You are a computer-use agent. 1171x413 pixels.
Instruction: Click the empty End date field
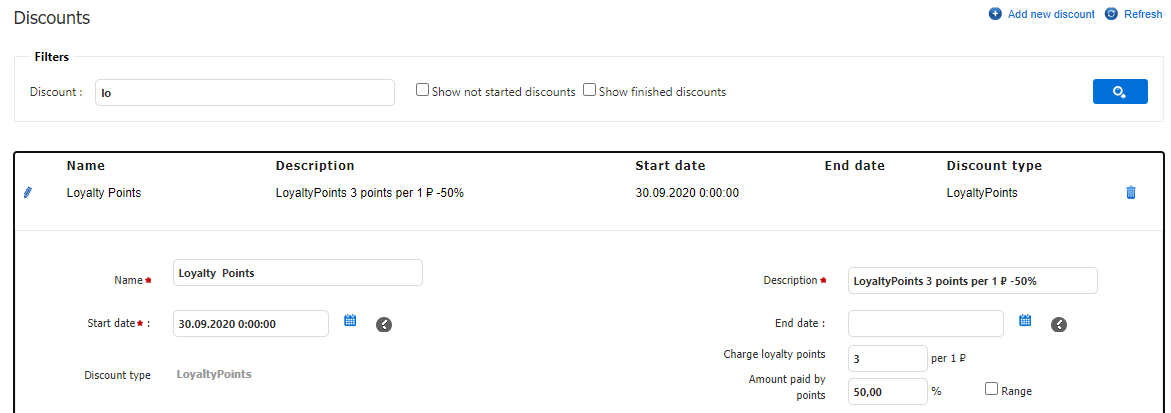point(925,324)
